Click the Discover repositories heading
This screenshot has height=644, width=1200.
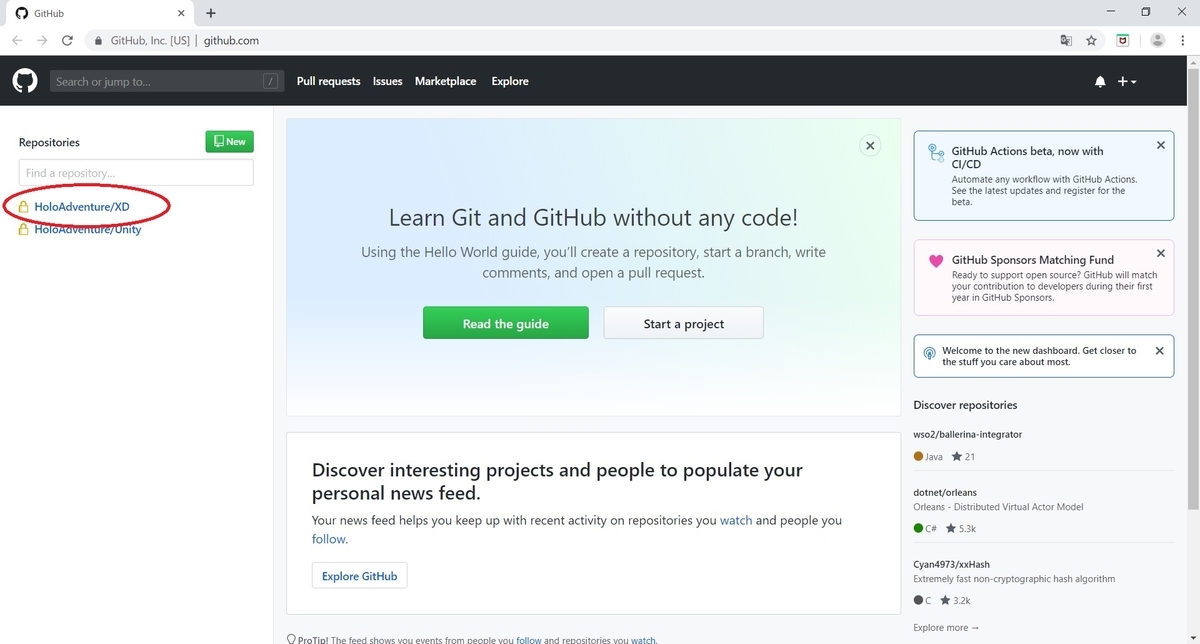point(965,405)
